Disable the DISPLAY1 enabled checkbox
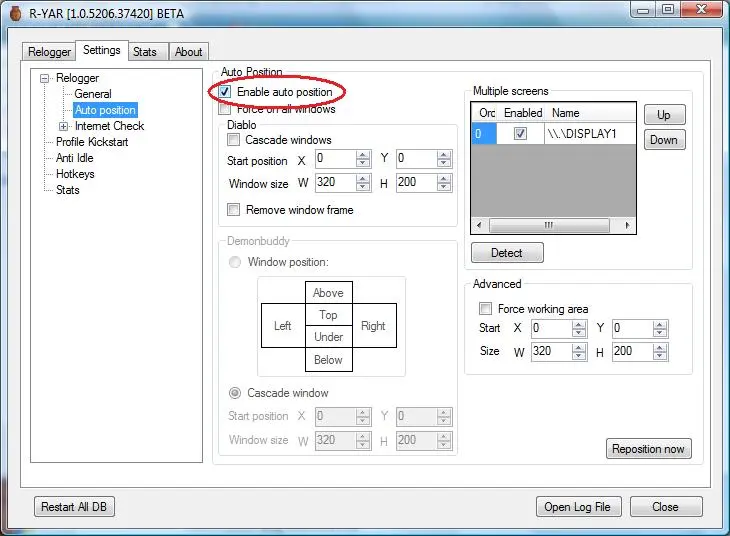The height and width of the screenshot is (536, 730). pyautogui.click(x=519, y=133)
